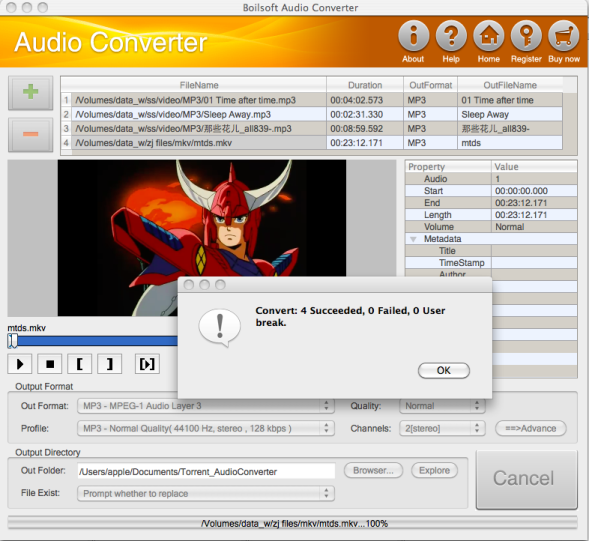Click row number 3 in file list
Screen dimensions: 589x541
[x=66, y=128]
